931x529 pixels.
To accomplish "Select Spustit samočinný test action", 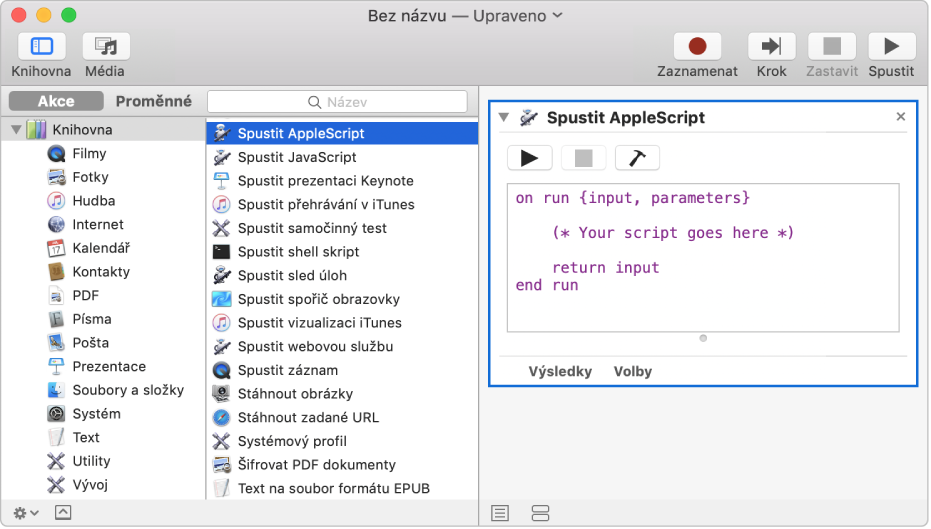I will 342,229.
